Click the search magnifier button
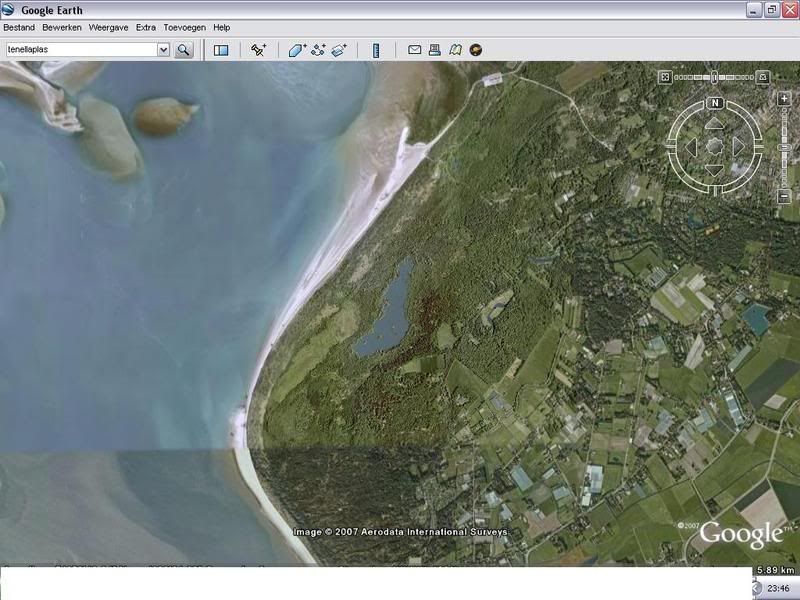Screen dimensions: 800x600 183,50
